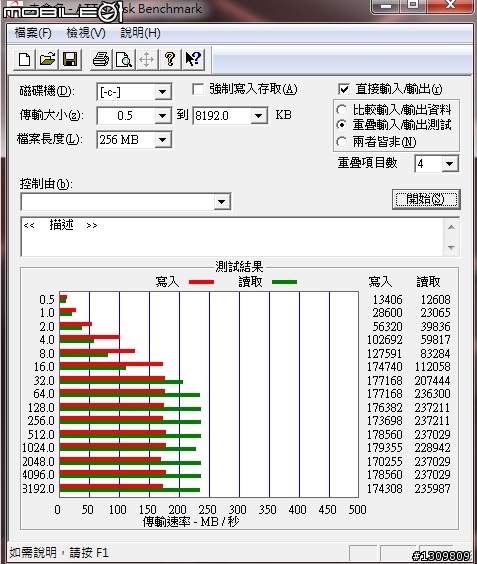Expand the 檔案長度 256 MB dropdown
The width and height of the screenshot is (477, 564).
tap(163, 140)
